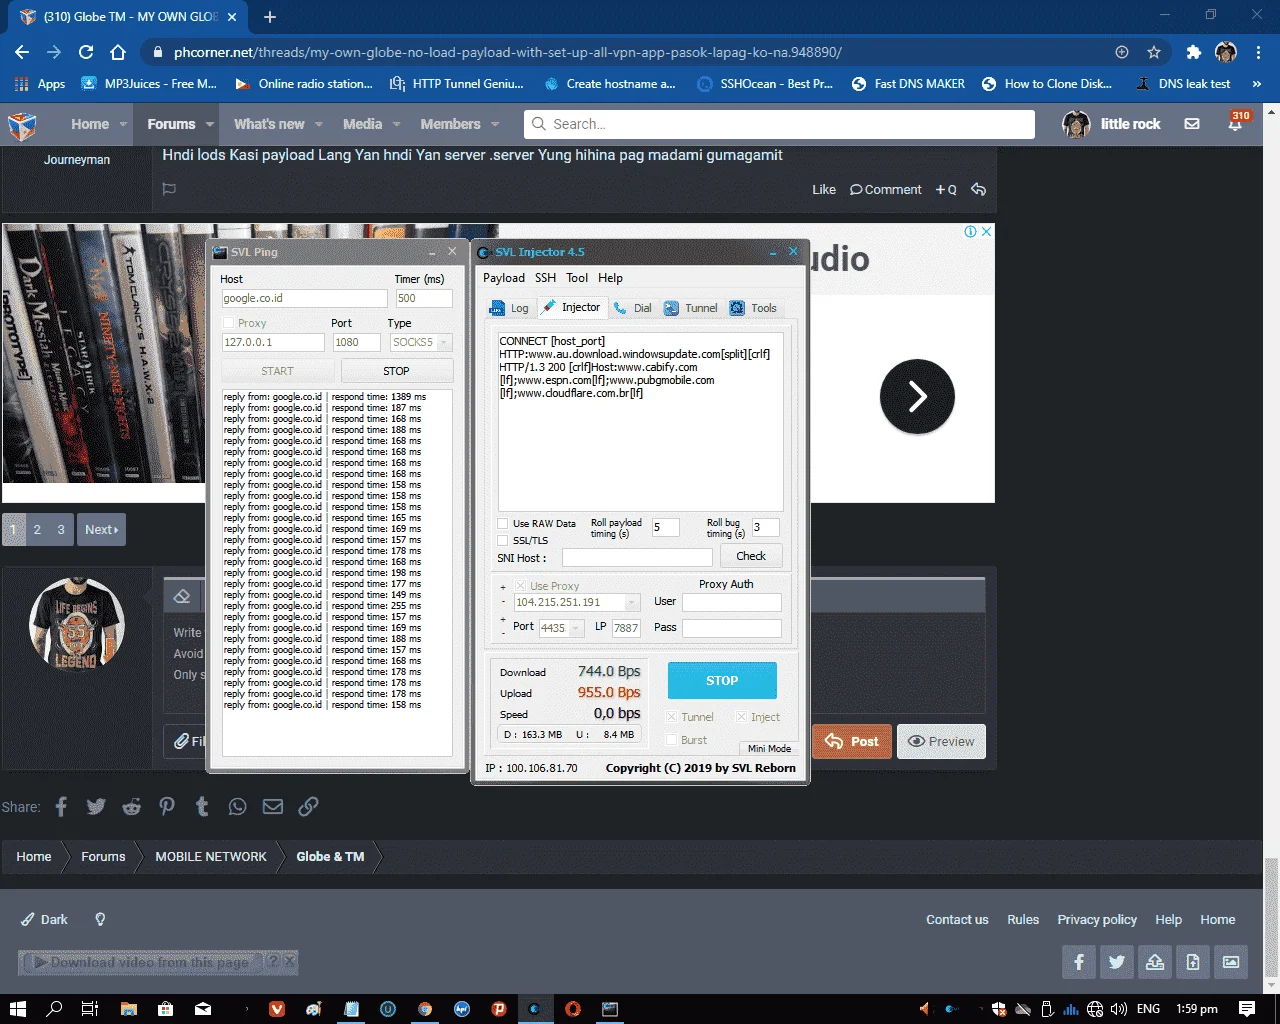The image size is (1280, 1024).
Task: Open the SSH menu
Action: pos(545,278)
